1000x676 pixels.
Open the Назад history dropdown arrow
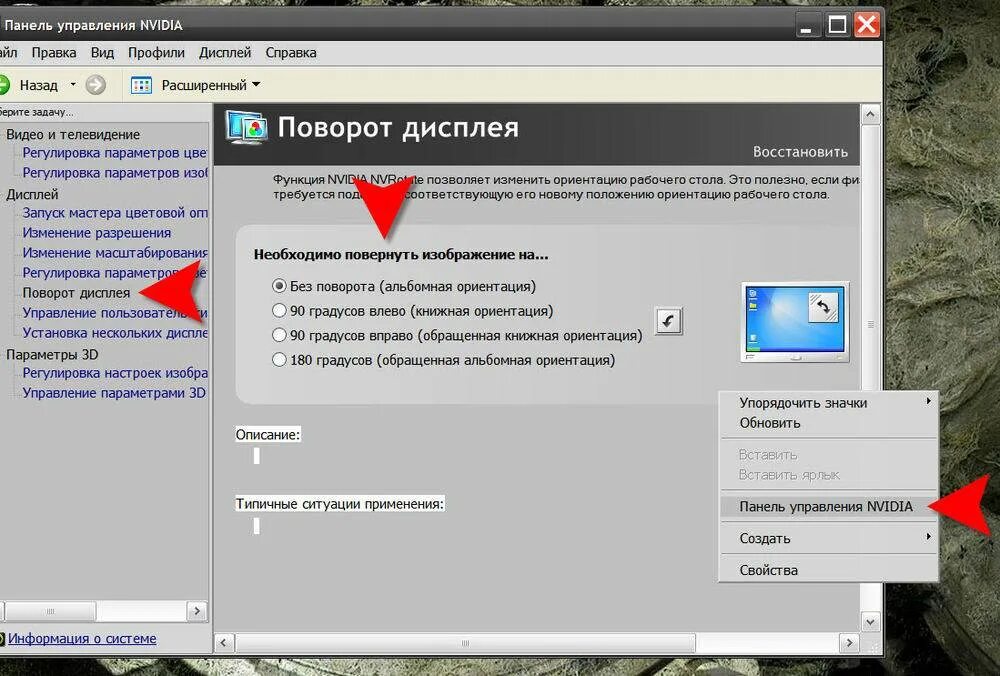[x=73, y=84]
